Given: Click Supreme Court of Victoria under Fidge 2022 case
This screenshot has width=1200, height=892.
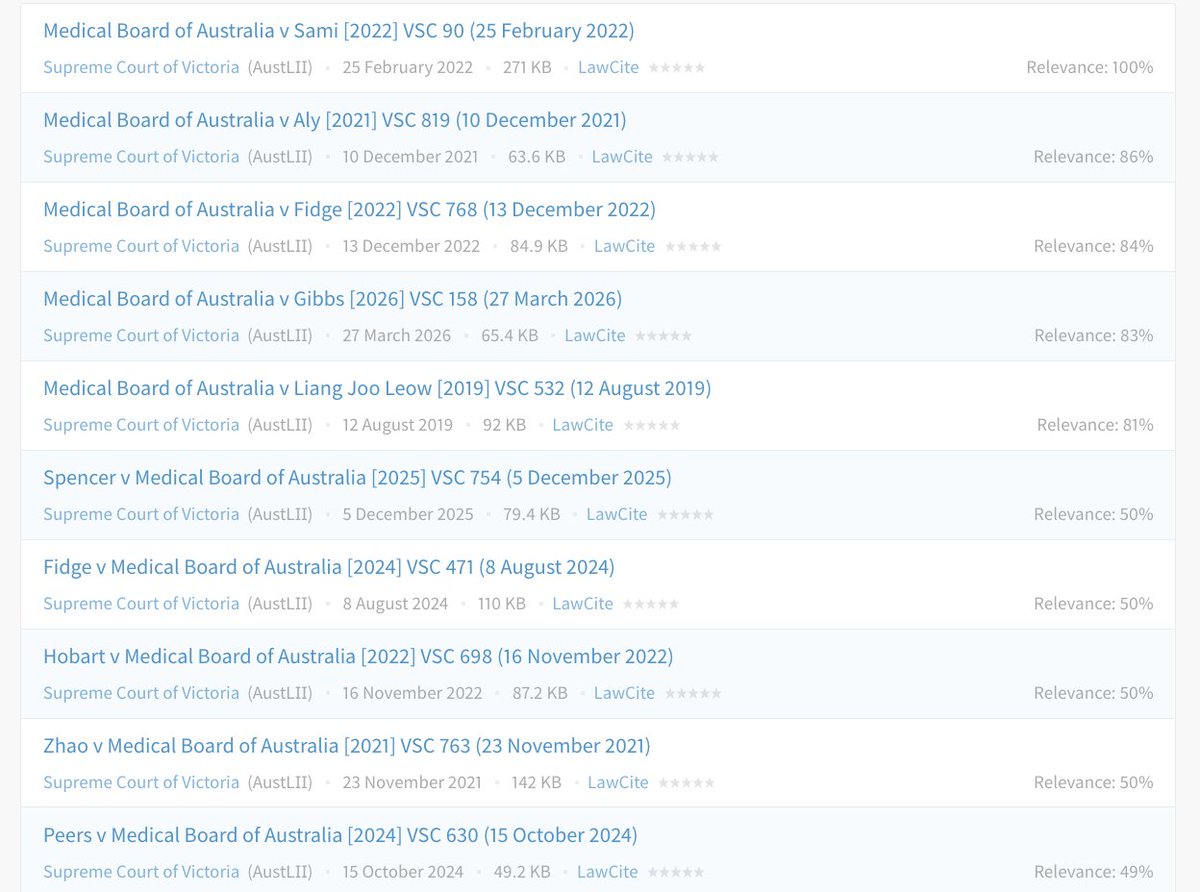Looking at the screenshot, I should click(x=141, y=246).
